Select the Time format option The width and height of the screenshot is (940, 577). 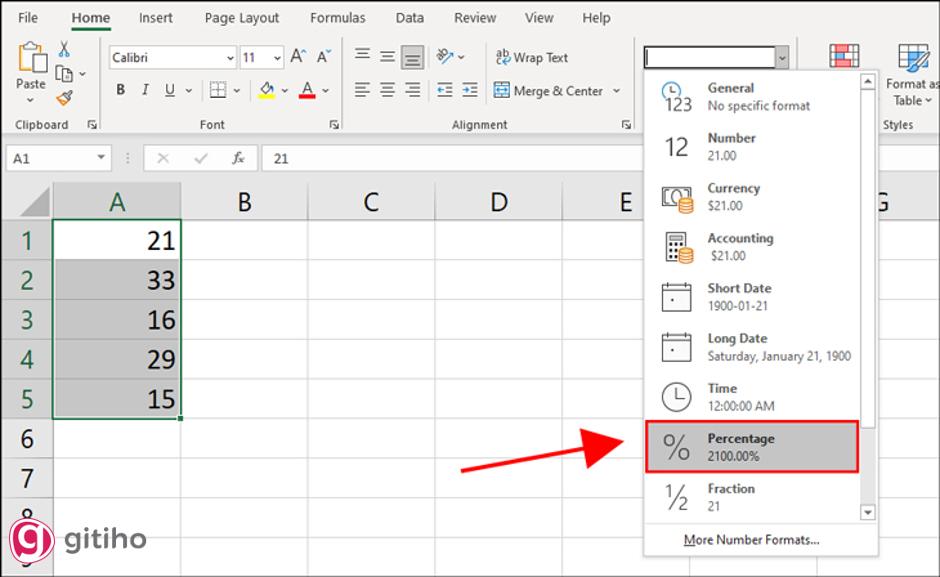[752, 397]
